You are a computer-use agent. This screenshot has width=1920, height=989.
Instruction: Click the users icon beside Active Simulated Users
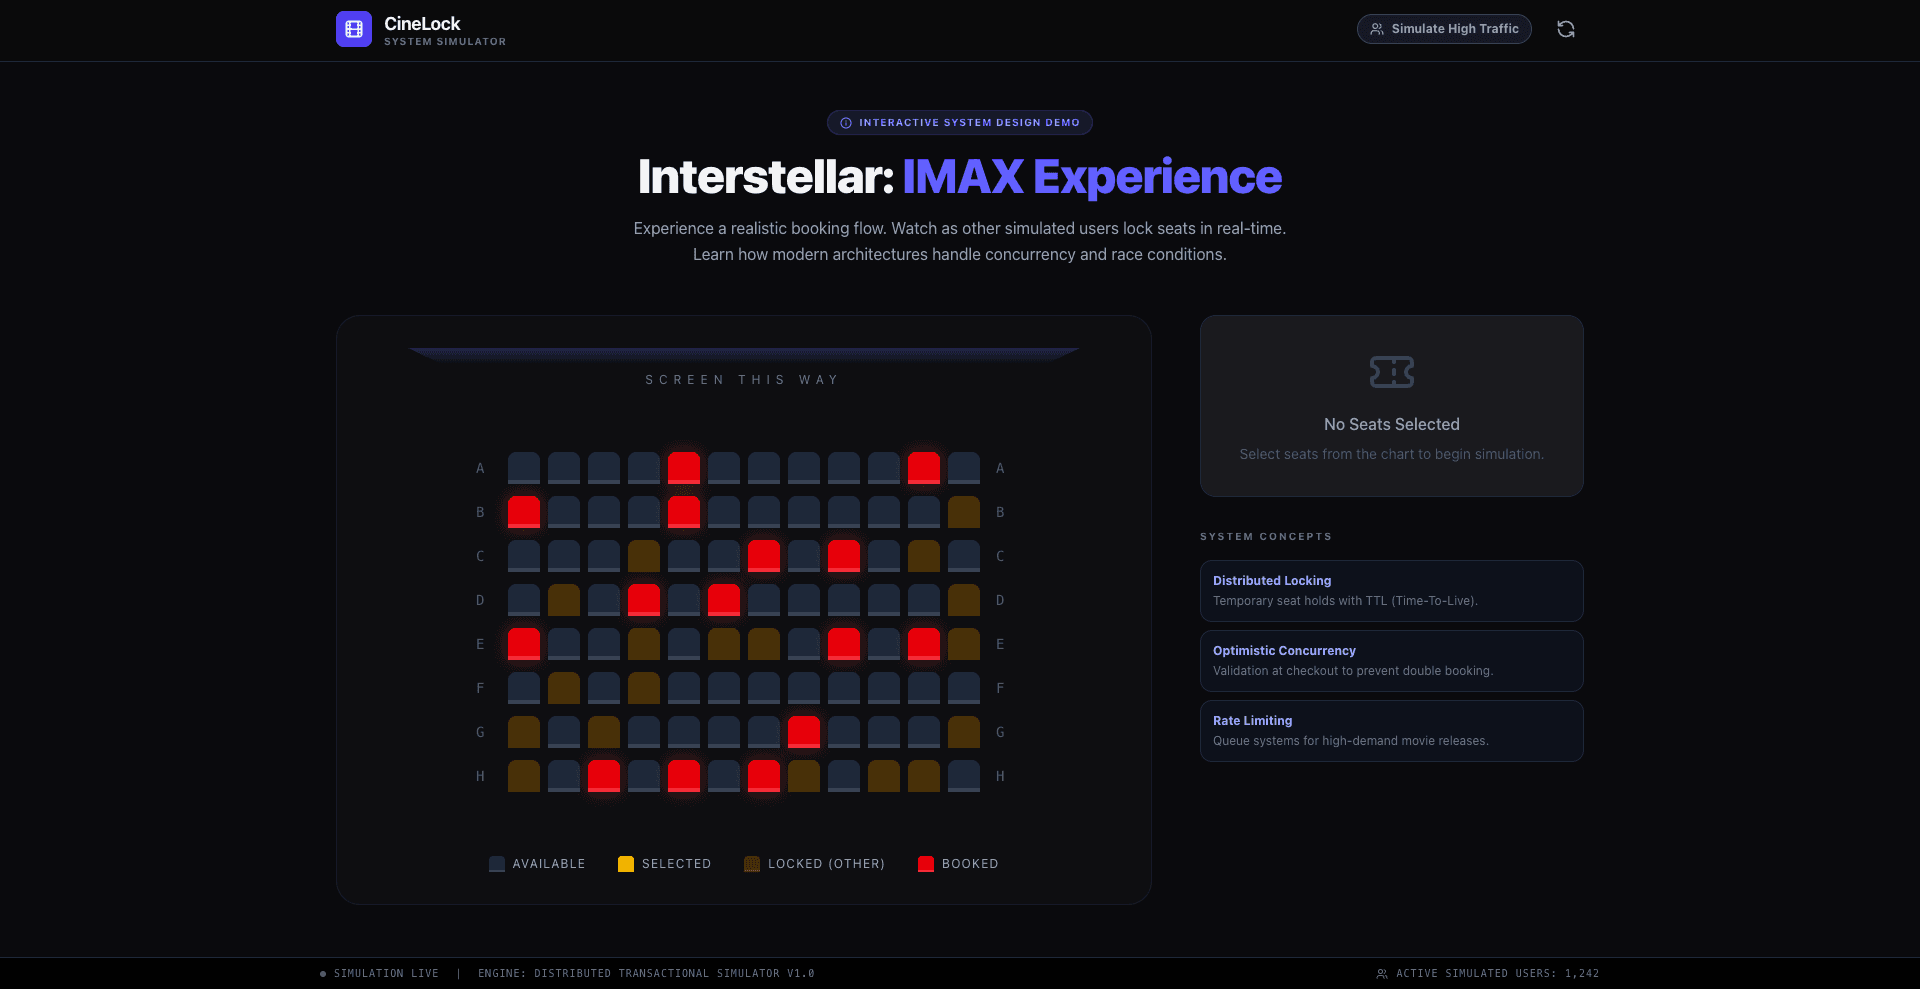(x=1382, y=974)
